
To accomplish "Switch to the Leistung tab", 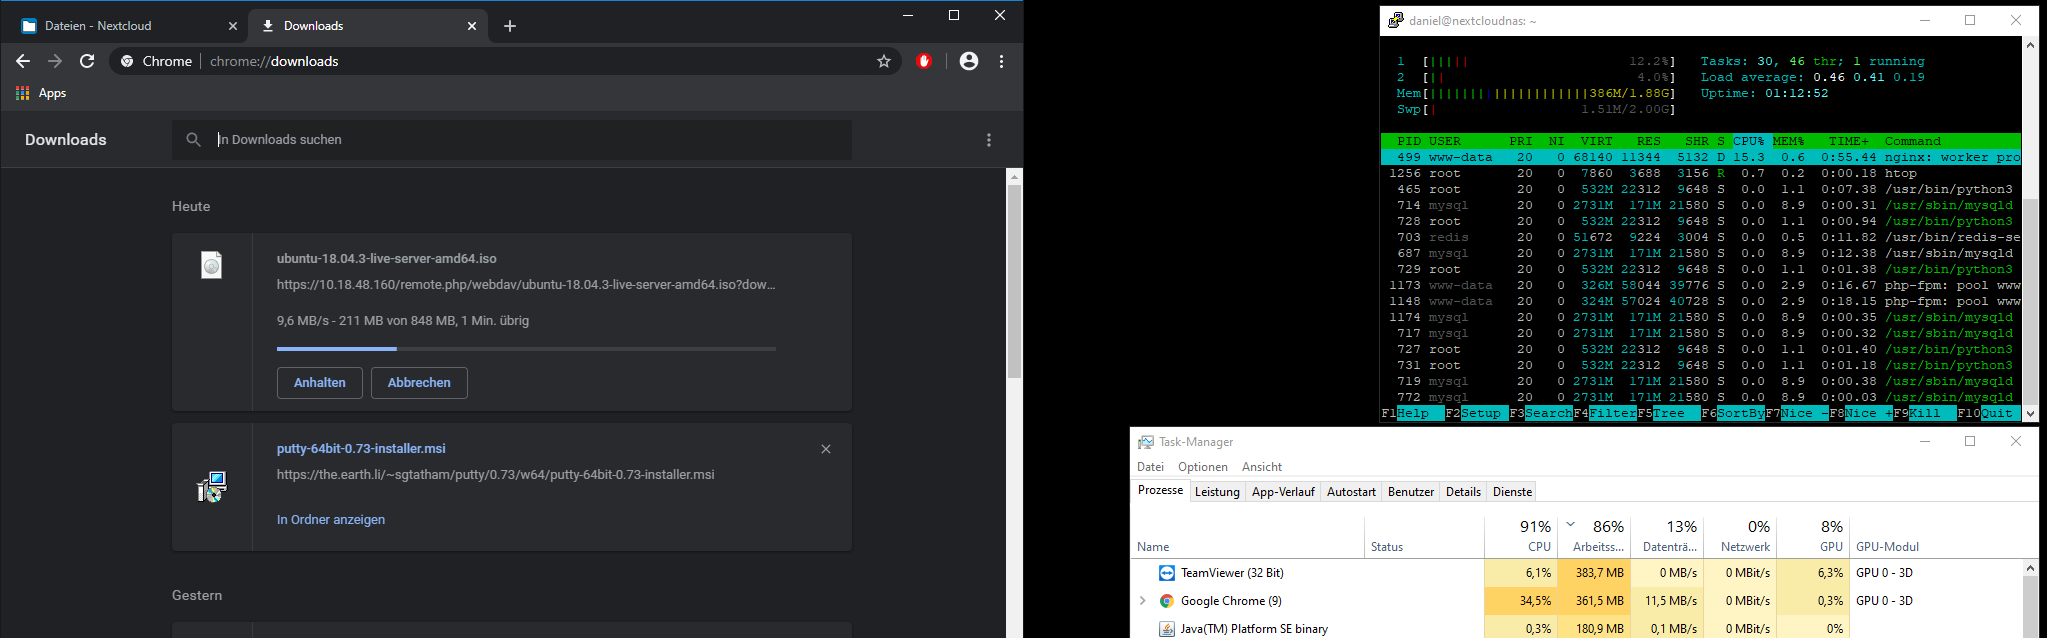I will pyautogui.click(x=1217, y=492).
